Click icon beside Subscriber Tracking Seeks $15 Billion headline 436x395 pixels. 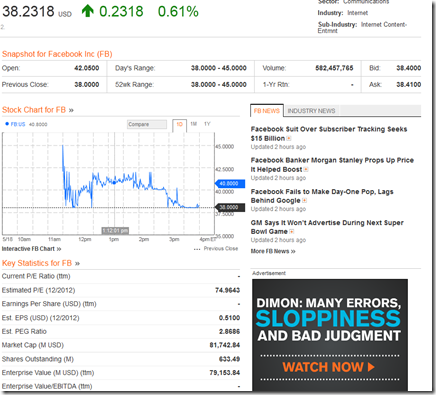click(289, 138)
